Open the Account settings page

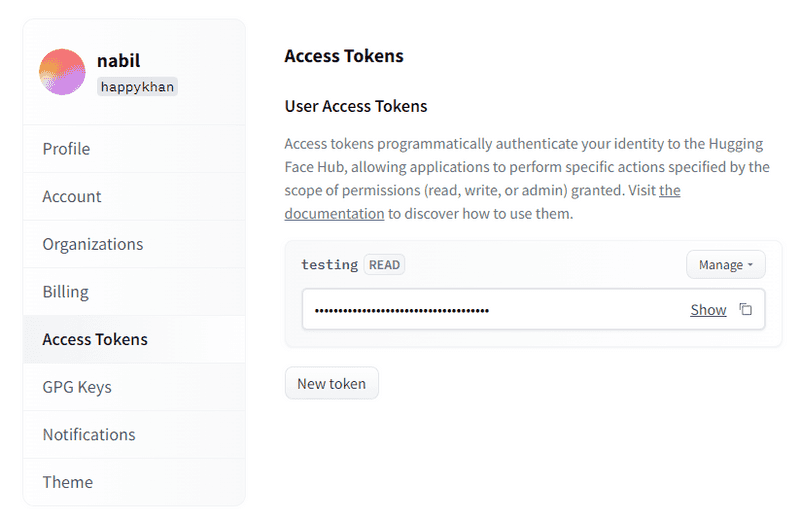[x=134, y=196]
